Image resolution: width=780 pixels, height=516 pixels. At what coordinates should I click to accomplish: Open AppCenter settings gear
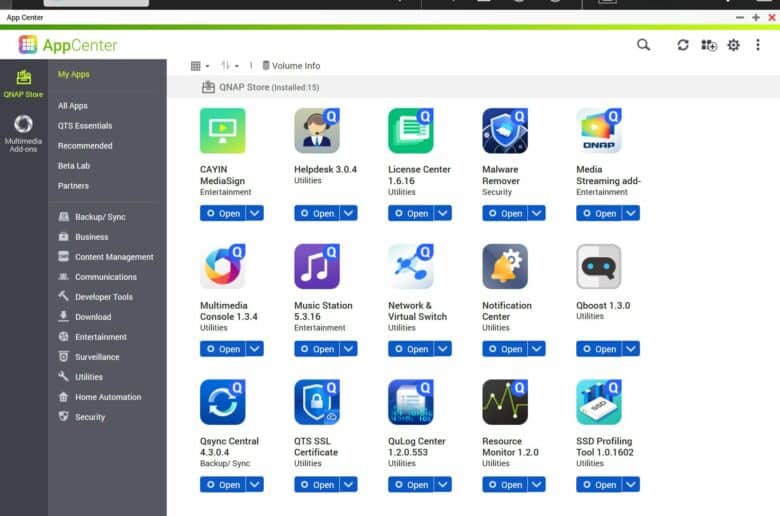coord(733,45)
